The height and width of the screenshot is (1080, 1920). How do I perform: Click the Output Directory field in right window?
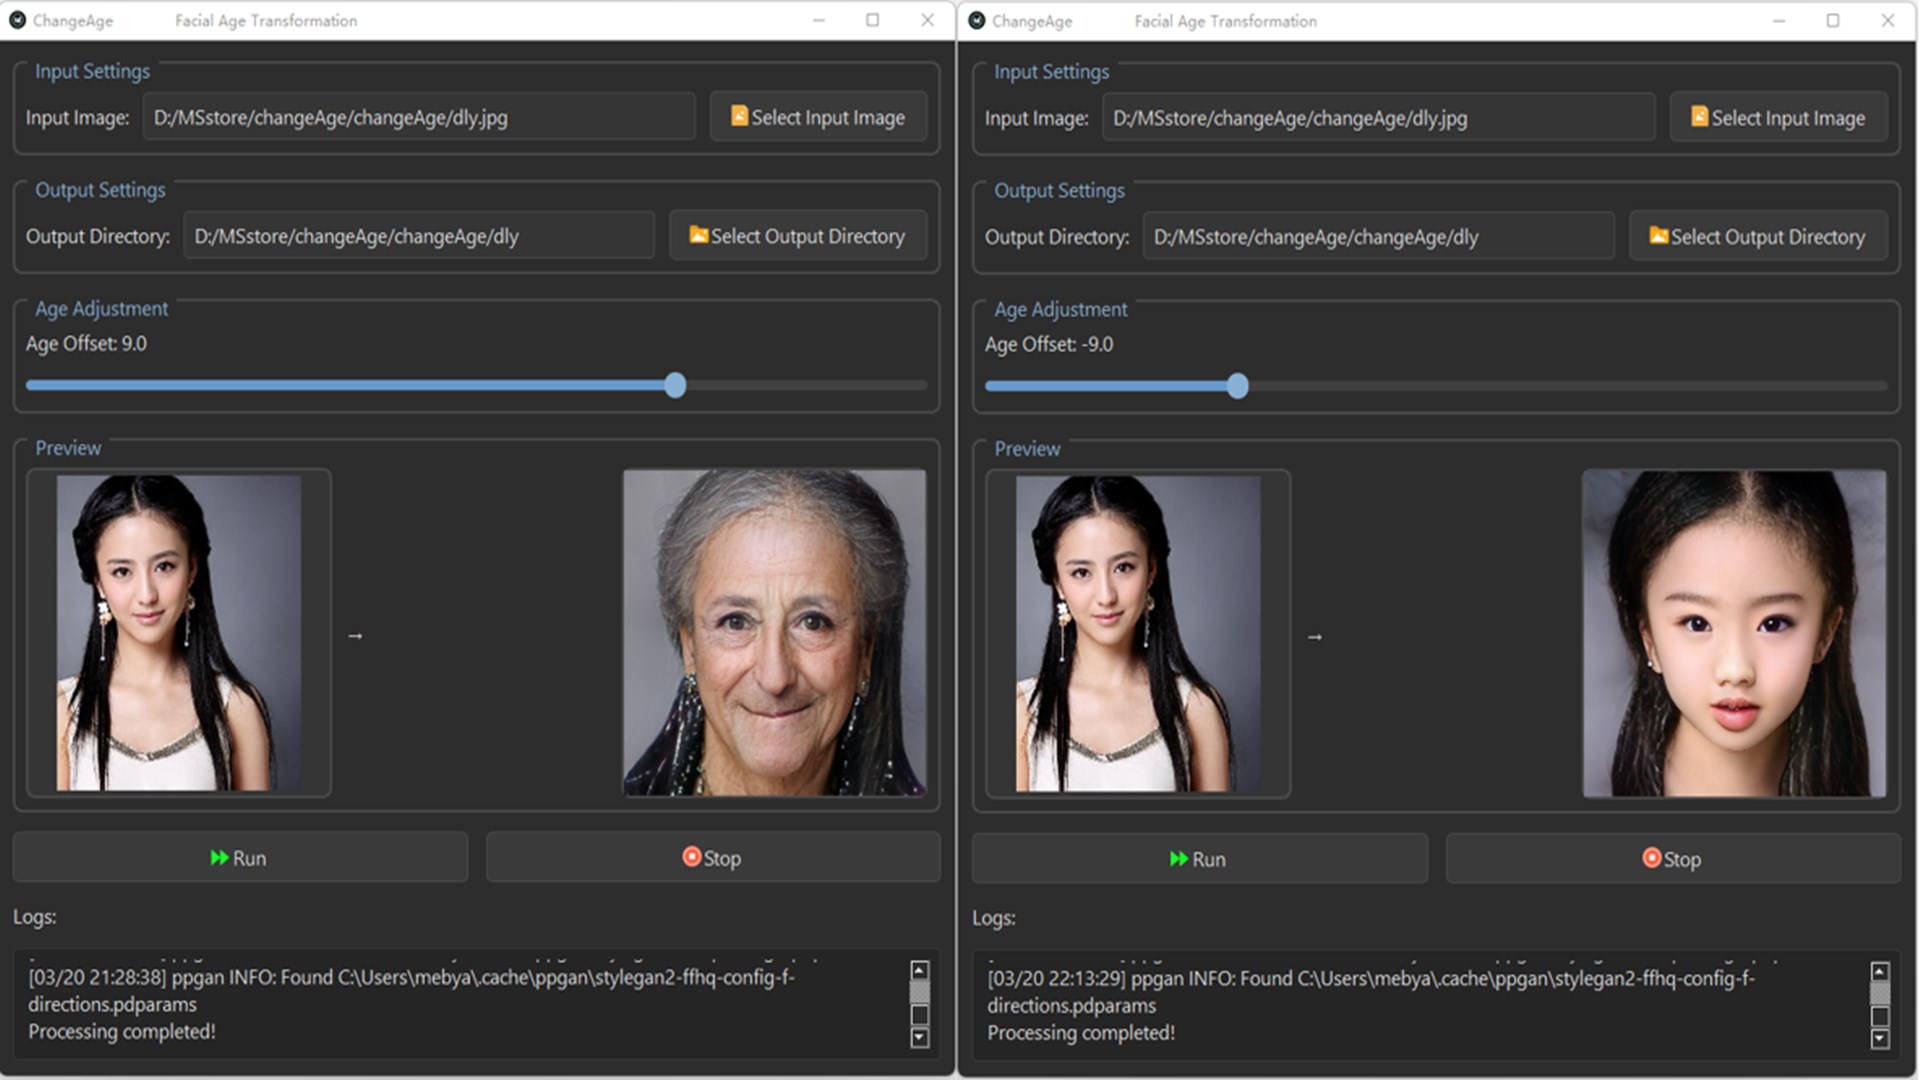(1377, 237)
